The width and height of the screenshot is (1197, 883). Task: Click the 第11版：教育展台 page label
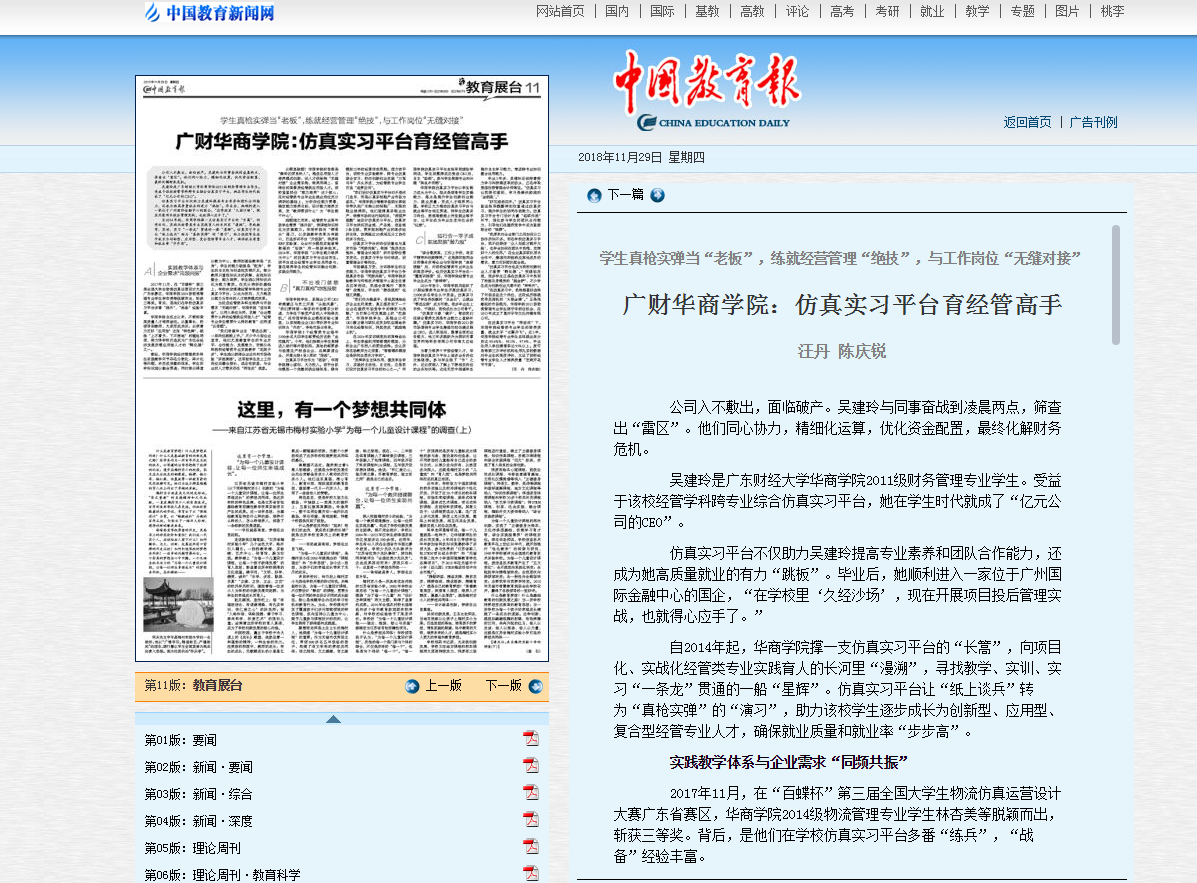pos(193,685)
